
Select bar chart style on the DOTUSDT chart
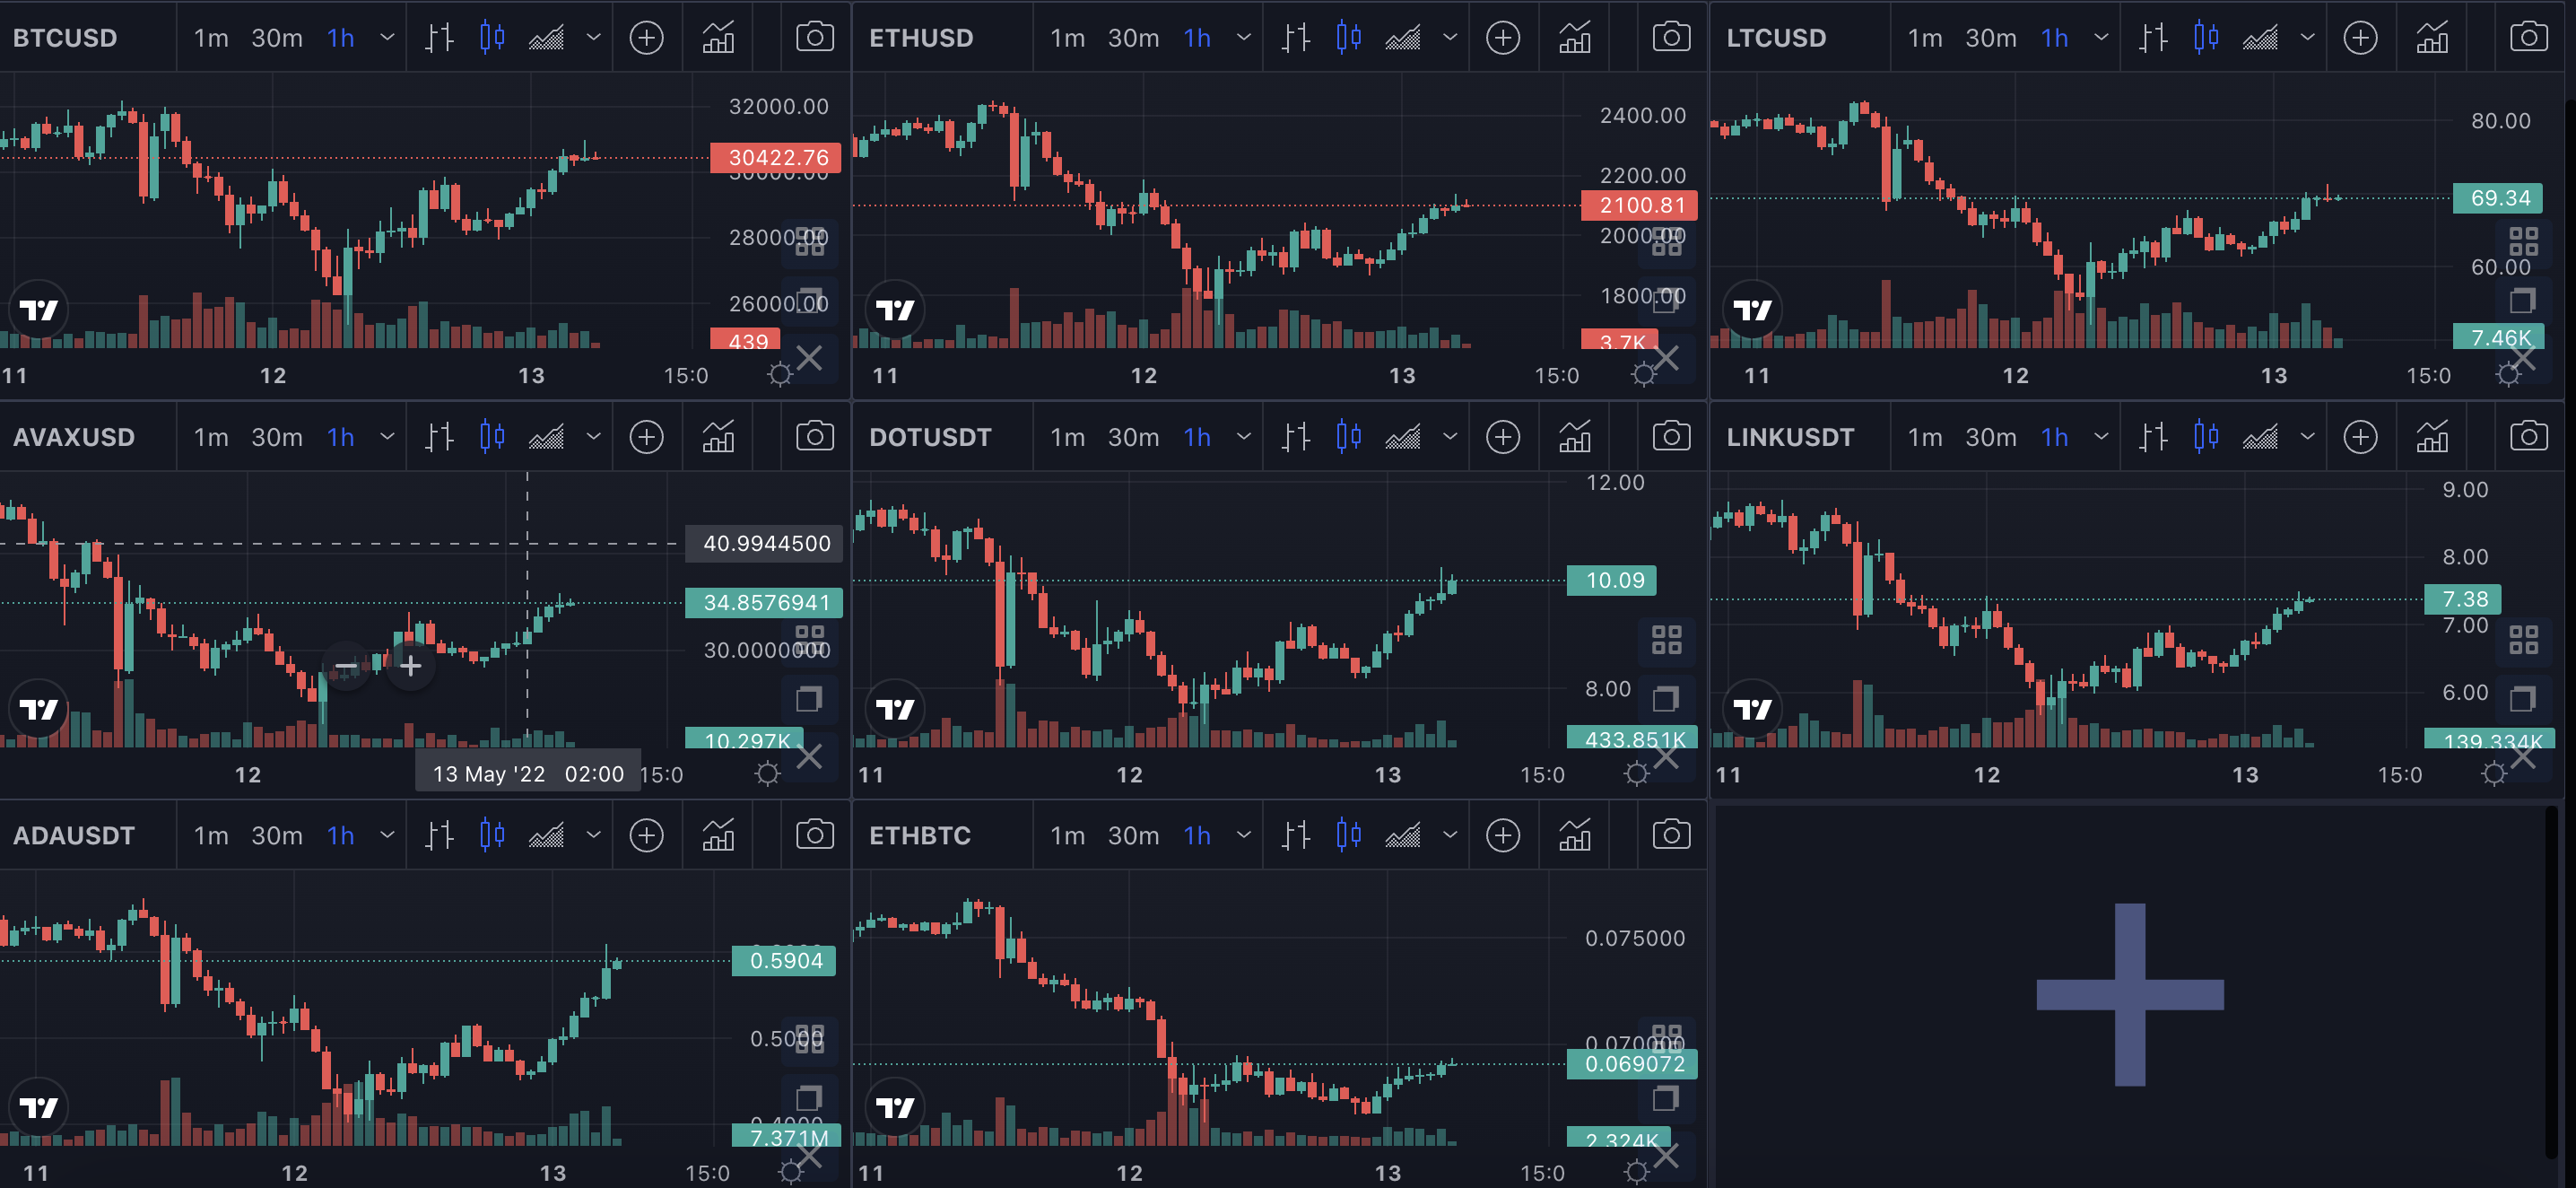point(1296,437)
